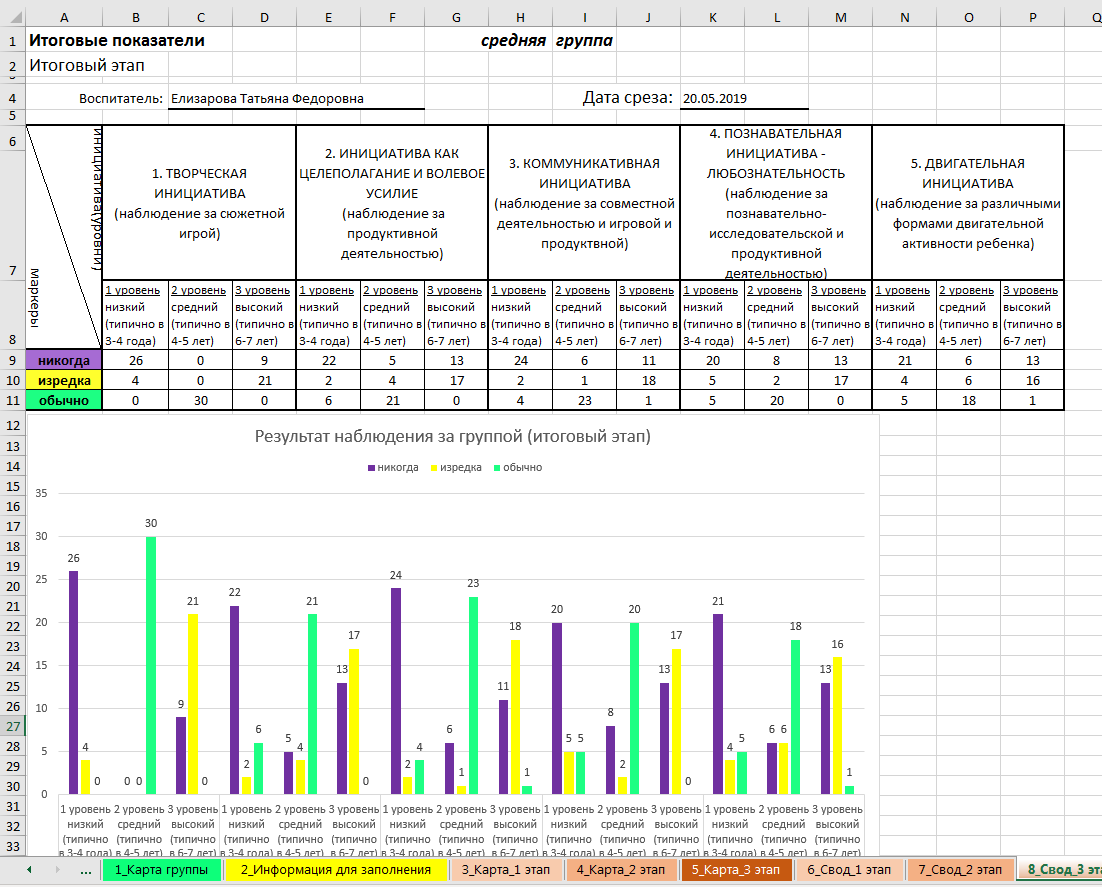This screenshot has width=1102, height=887.
Task: Click the 'Итоговый этап' cell
Action: pyautogui.click(x=86, y=65)
